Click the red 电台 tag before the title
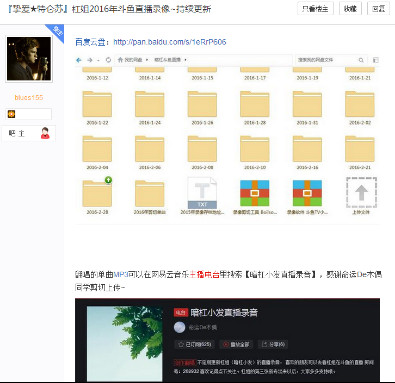 pyautogui.click(x=180, y=313)
